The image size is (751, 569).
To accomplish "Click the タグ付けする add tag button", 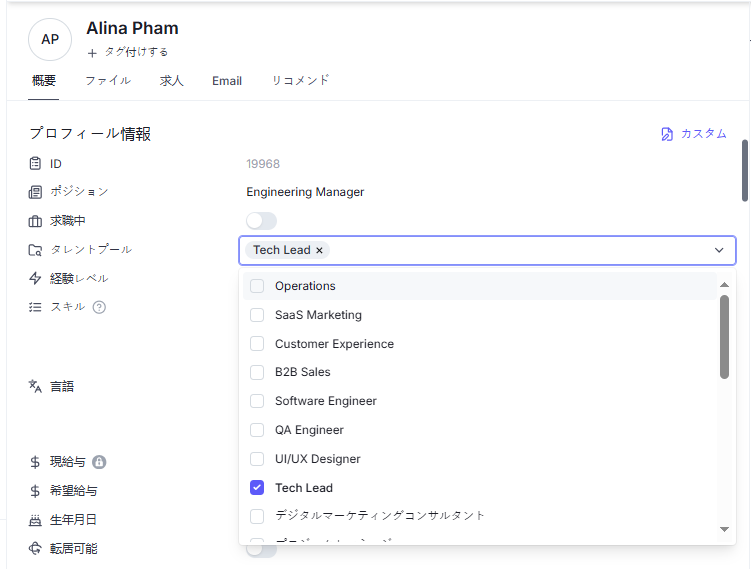I will (128, 52).
